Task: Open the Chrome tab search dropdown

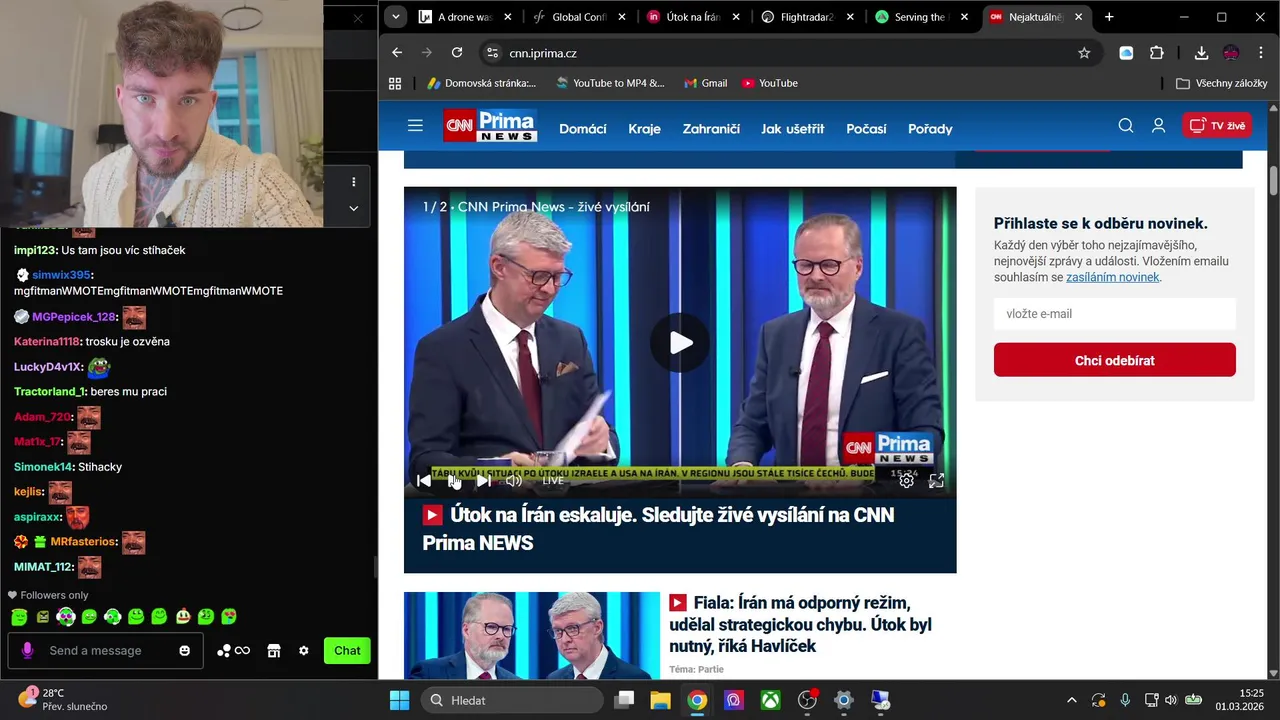Action: tap(396, 17)
